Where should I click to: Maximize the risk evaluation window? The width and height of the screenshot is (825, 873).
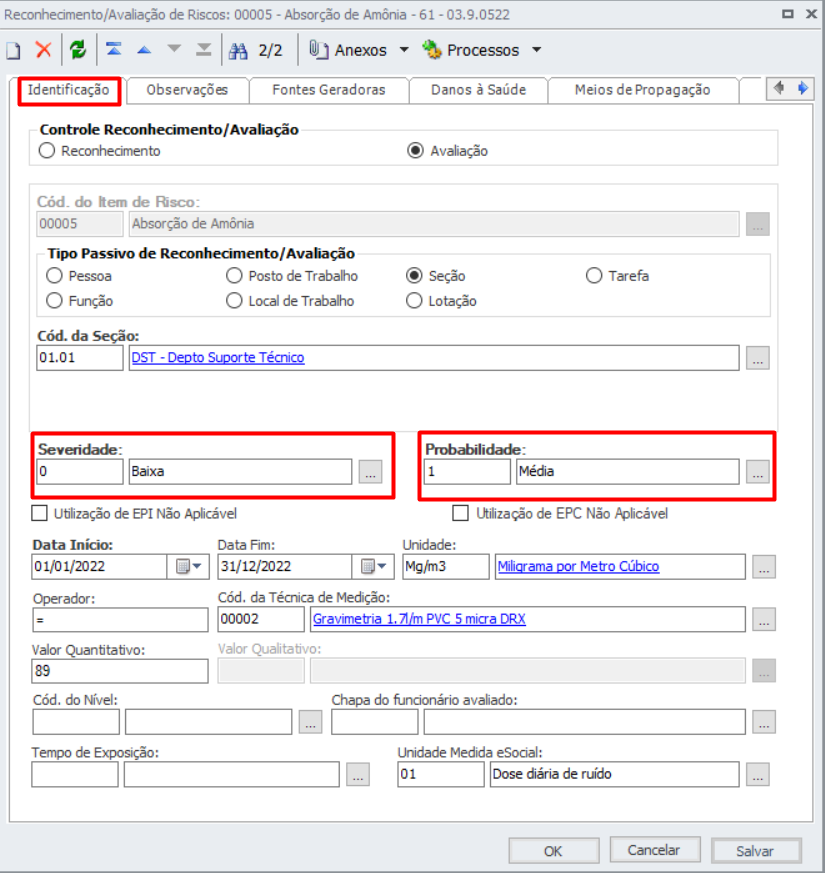788,14
